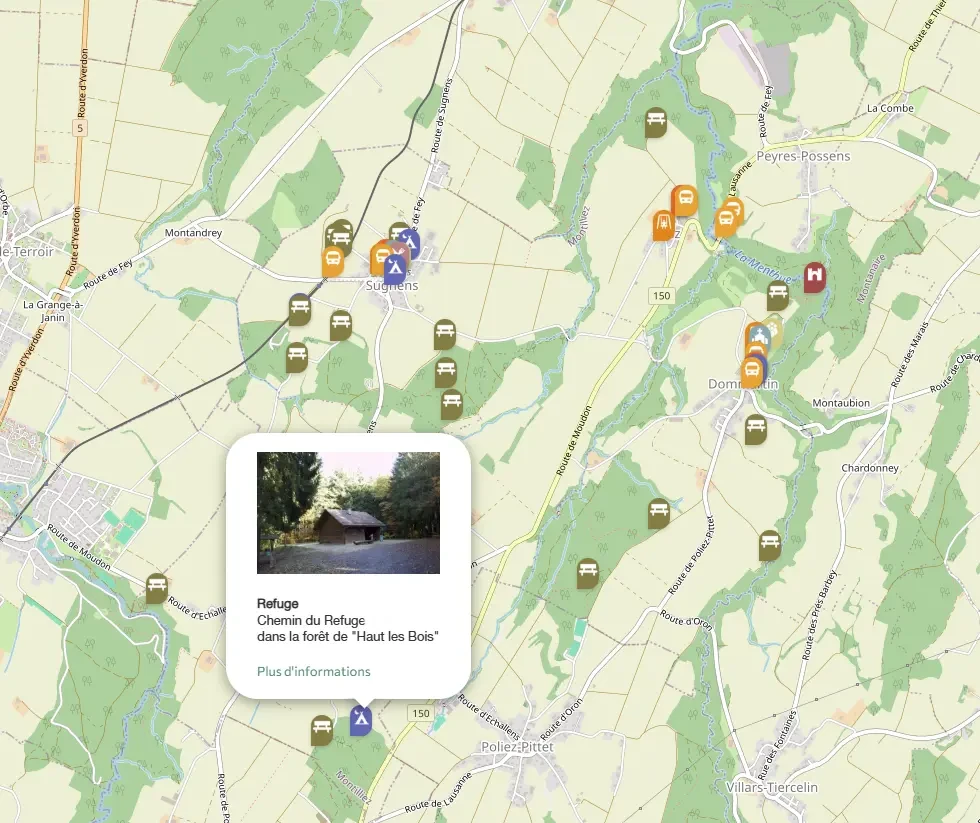Select the picnic table marker near Route d'Echallens
Screen dimensions: 980x823
pos(157,587)
